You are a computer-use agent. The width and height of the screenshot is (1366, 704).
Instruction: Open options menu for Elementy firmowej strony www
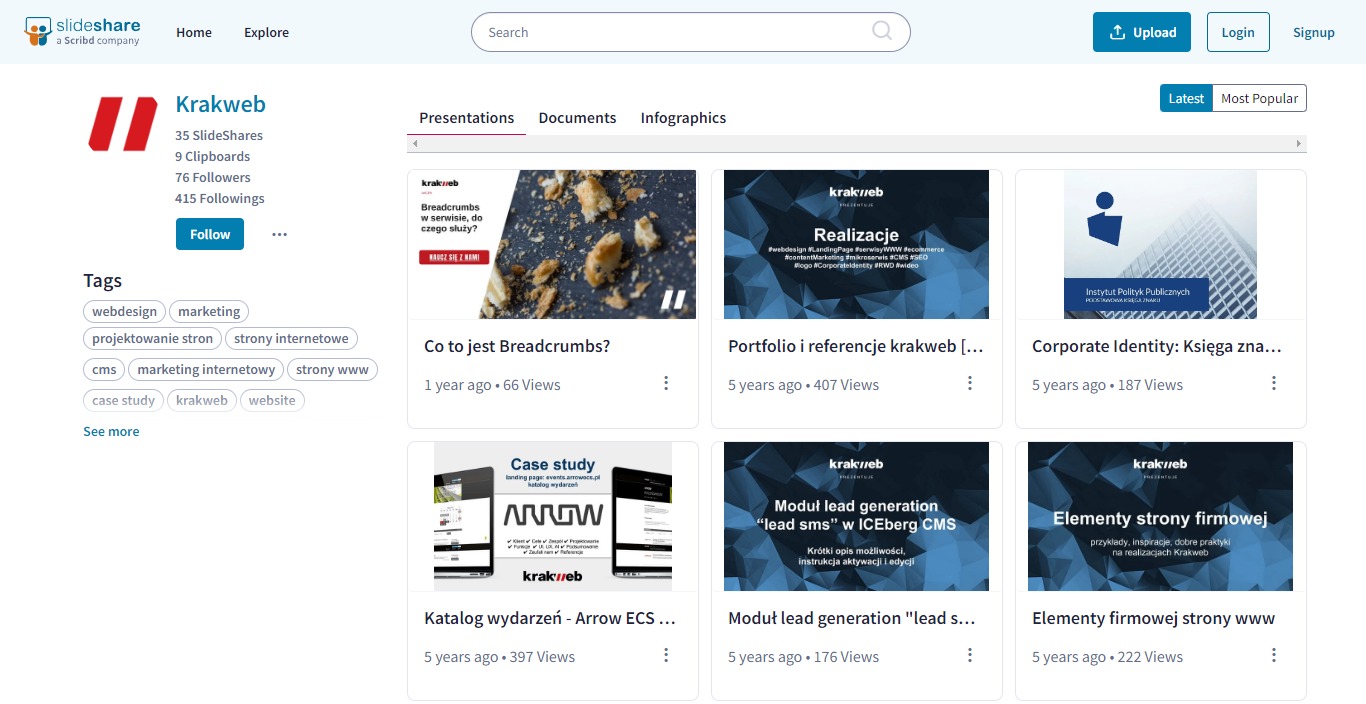pos(1274,655)
